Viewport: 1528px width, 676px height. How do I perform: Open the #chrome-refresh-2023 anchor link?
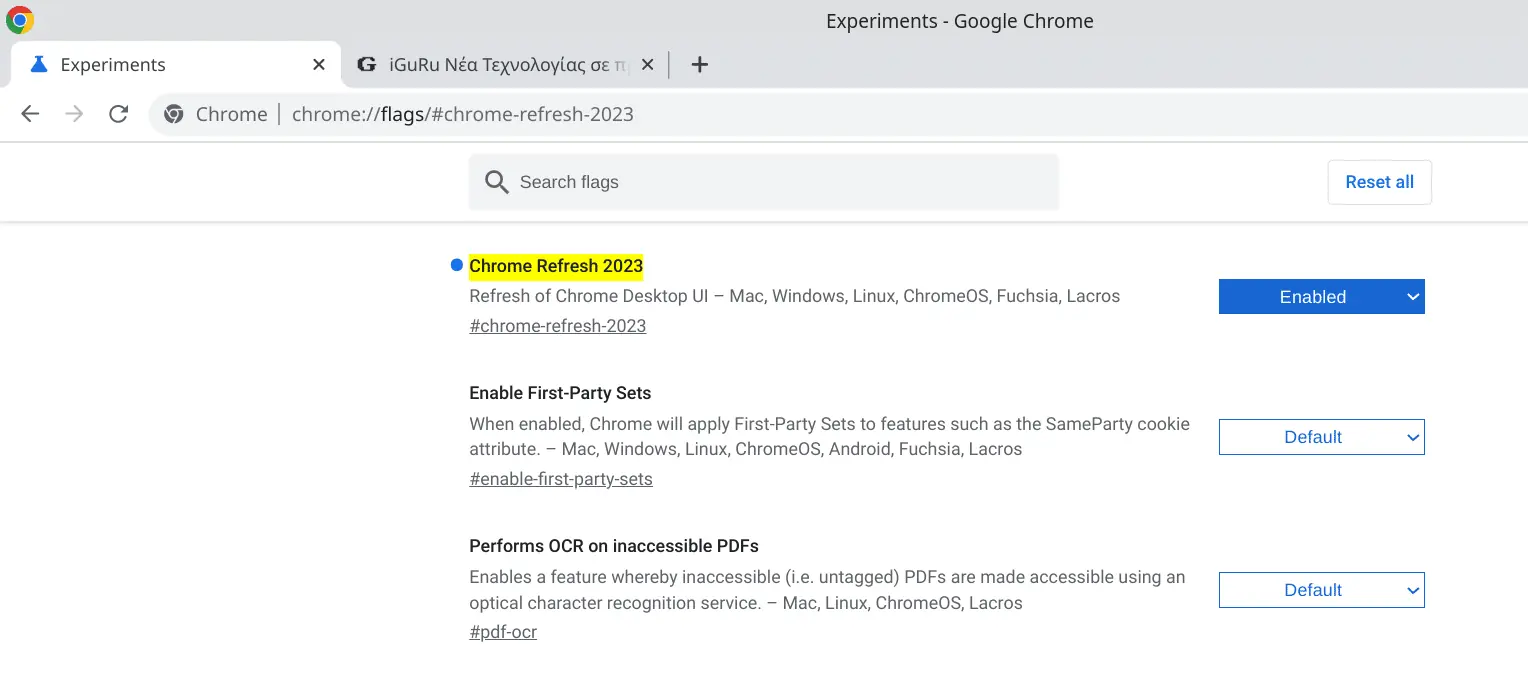tap(558, 326)
